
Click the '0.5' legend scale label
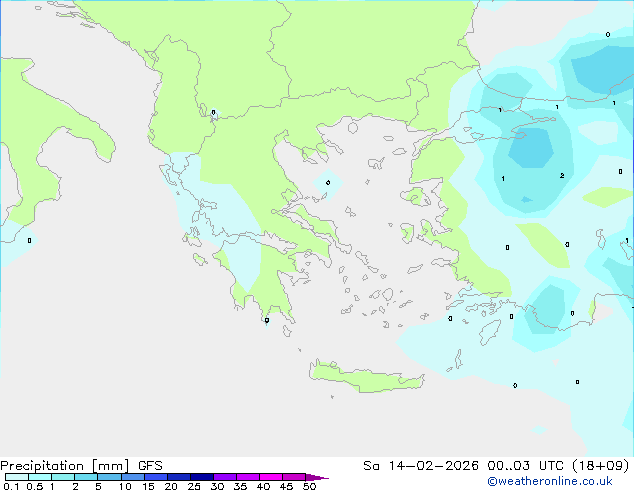[35, 486]
